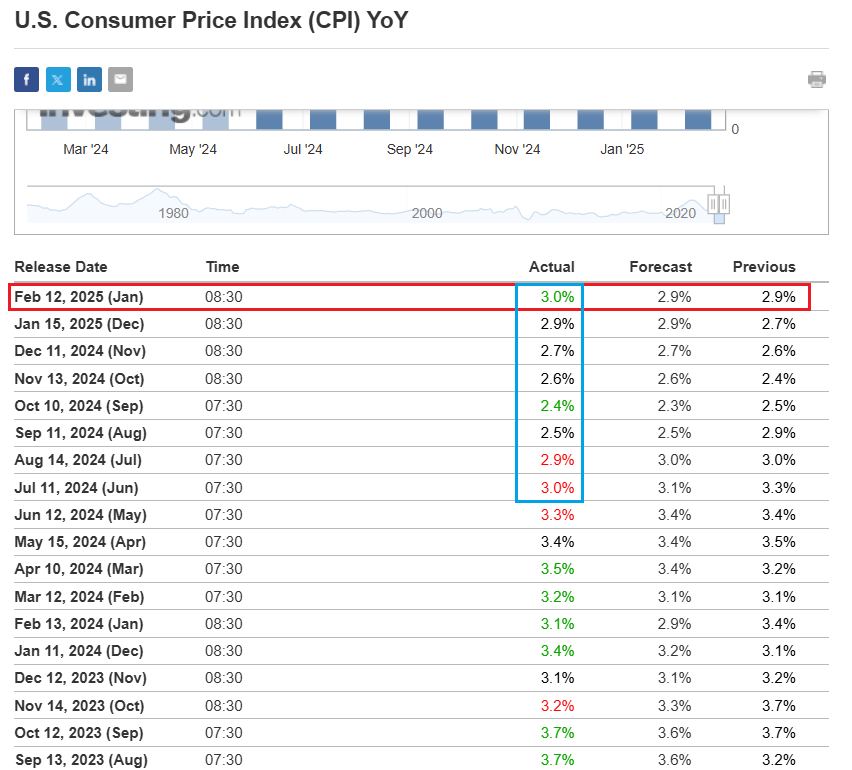Viewport: 852px width, 770px height.
Task: Print the page using printer icon
Action: 817,79
